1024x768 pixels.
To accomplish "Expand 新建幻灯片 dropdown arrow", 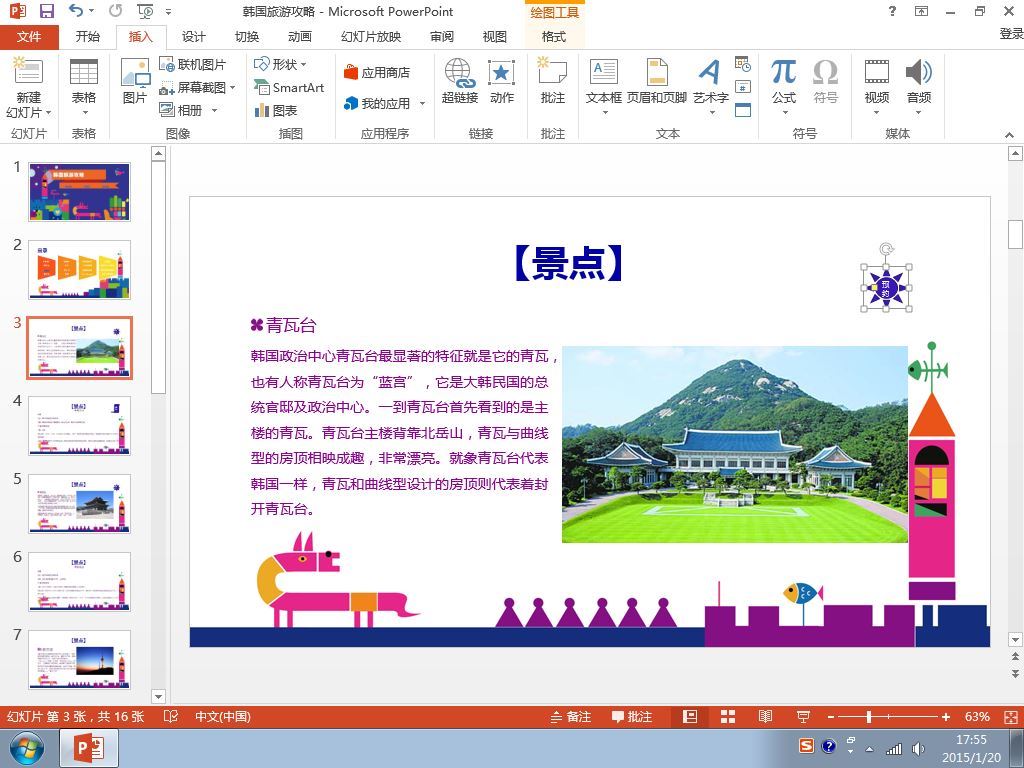I will click(x=48, y=113).
